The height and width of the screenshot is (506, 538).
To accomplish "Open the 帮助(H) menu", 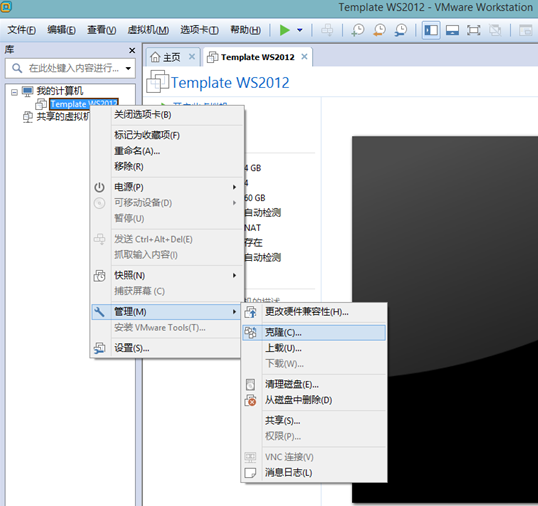I will click(x=246, y=30).
